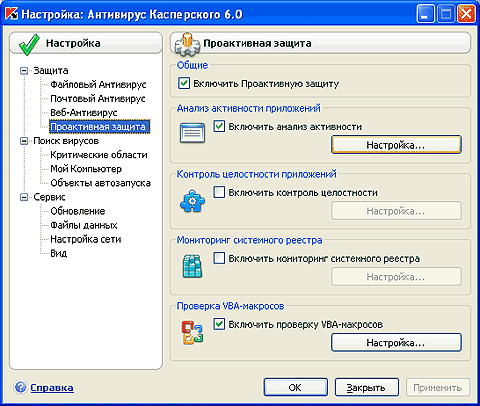Select Мой Компьютер in the tree
This screenshot has width=480, height=406.
tap(86, 169)
